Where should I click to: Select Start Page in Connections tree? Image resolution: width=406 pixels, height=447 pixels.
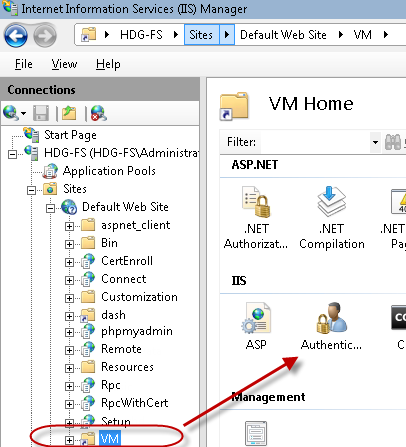tap(70, 135)
